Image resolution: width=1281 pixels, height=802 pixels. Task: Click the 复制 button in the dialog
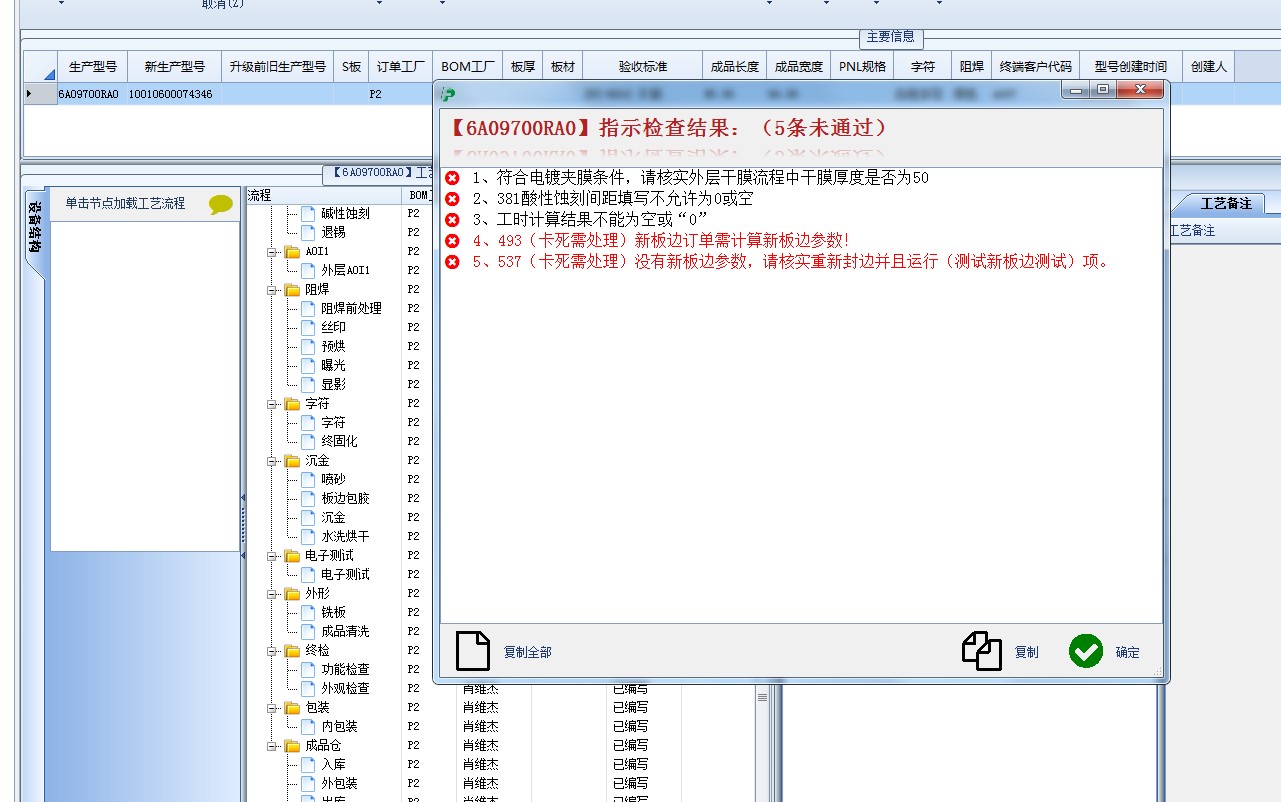[x=1001, y=651]
